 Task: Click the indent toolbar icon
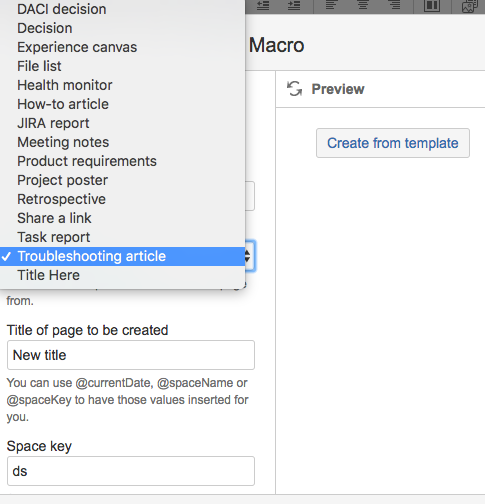pos(294,5)
